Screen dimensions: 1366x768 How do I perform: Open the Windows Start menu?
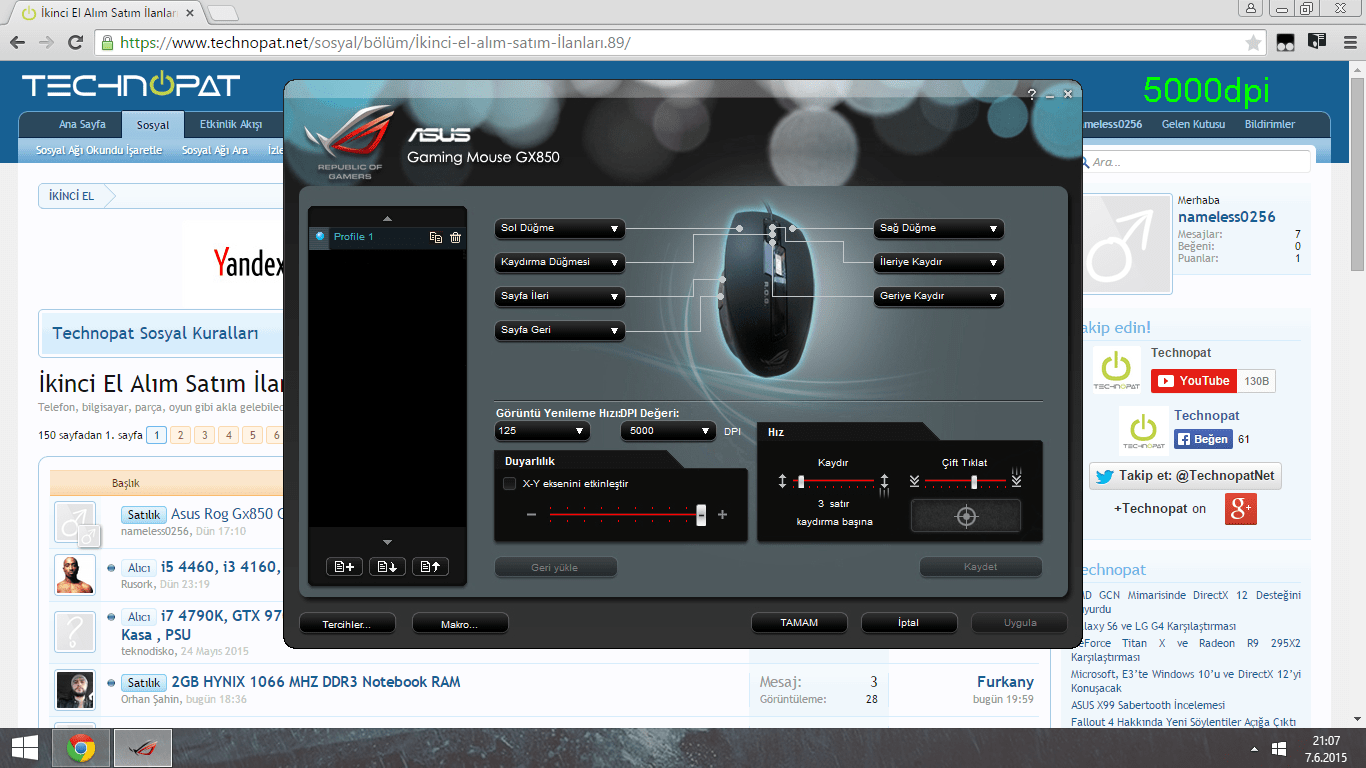25,747
